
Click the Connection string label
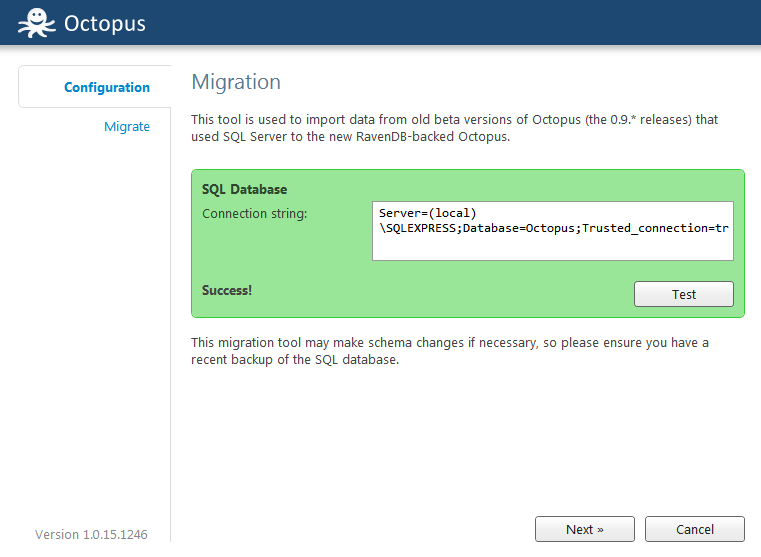[255, 214]
